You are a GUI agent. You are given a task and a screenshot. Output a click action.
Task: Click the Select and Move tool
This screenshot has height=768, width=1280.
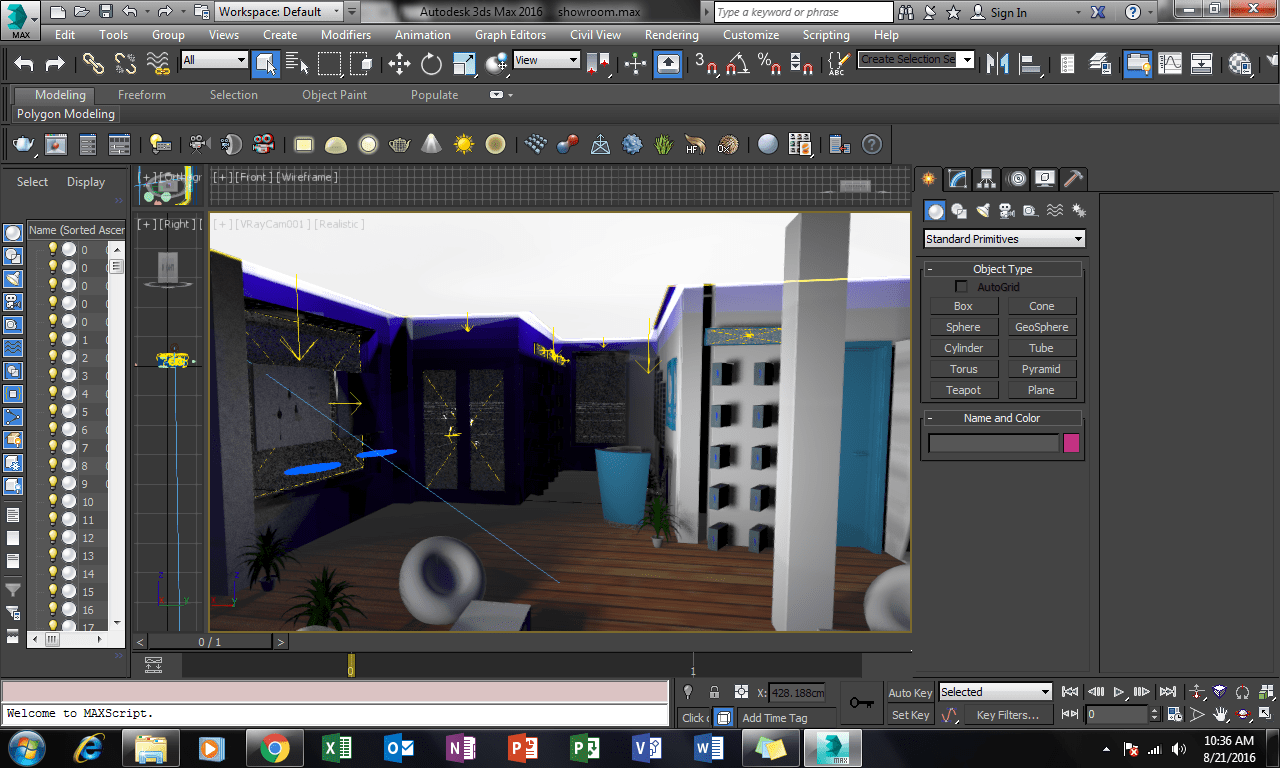[399, 64]
